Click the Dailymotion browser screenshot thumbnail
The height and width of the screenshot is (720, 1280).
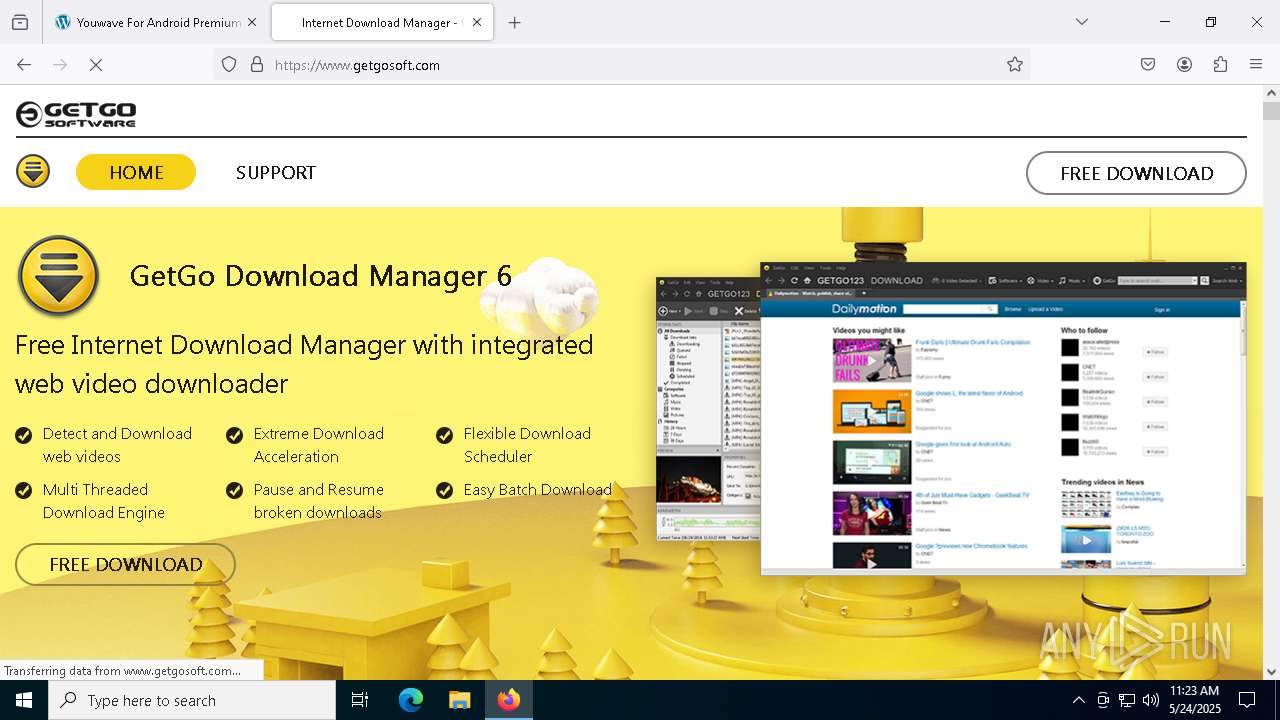pyautogui.click(x=1003, y=418)
